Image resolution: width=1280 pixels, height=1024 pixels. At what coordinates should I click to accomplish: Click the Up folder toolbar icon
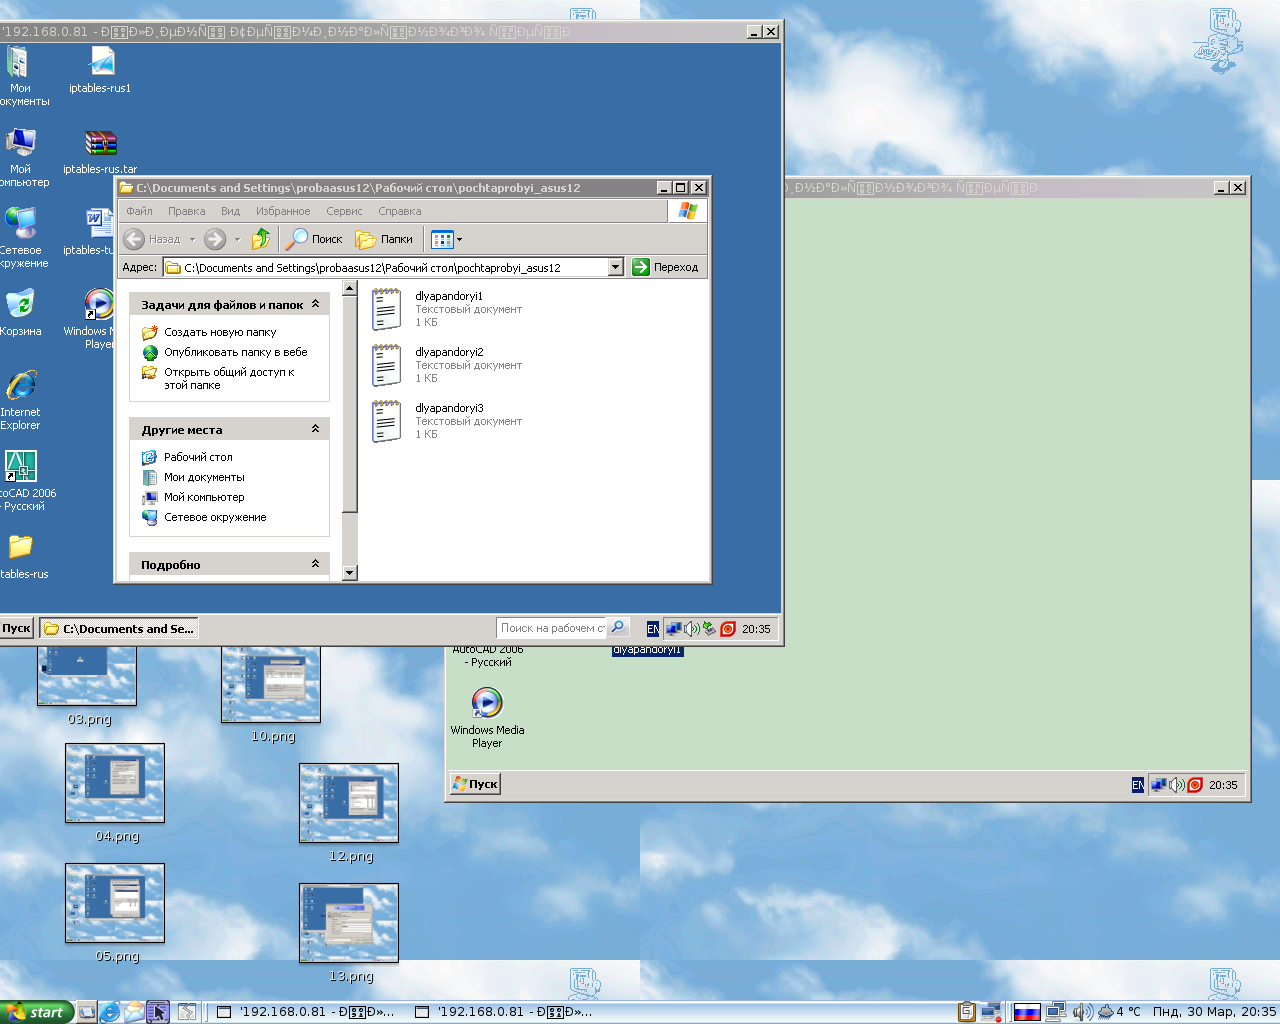tap(260, 239)
